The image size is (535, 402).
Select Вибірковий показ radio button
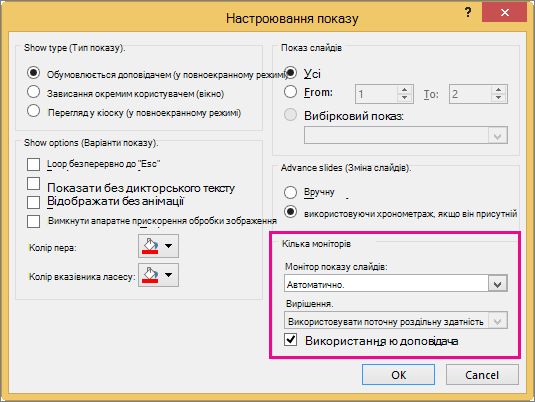[x=290, y=115]
